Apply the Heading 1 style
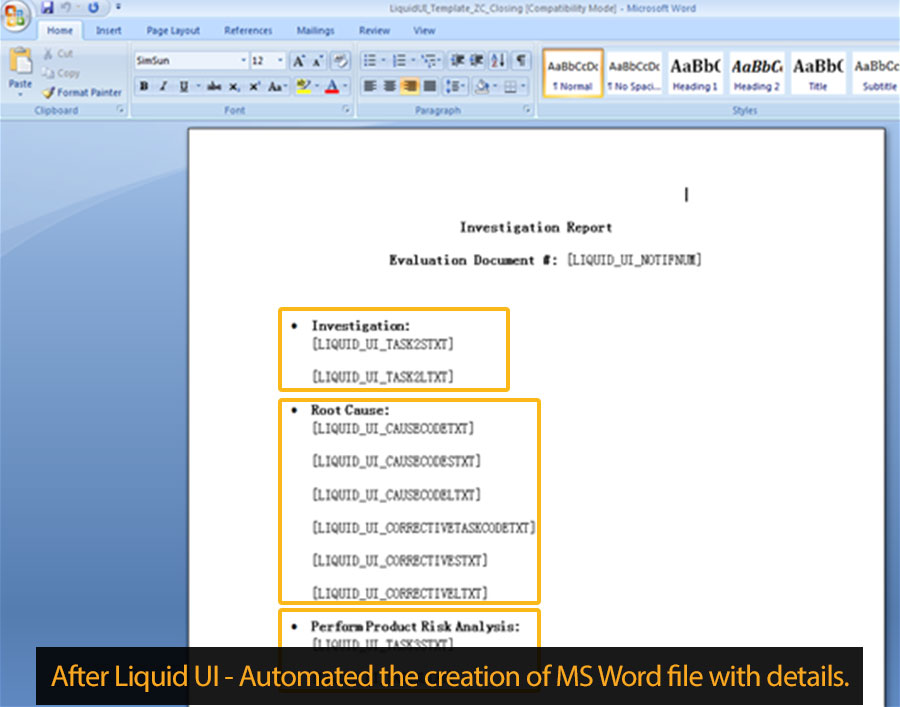900x707 pixels. 695,74
